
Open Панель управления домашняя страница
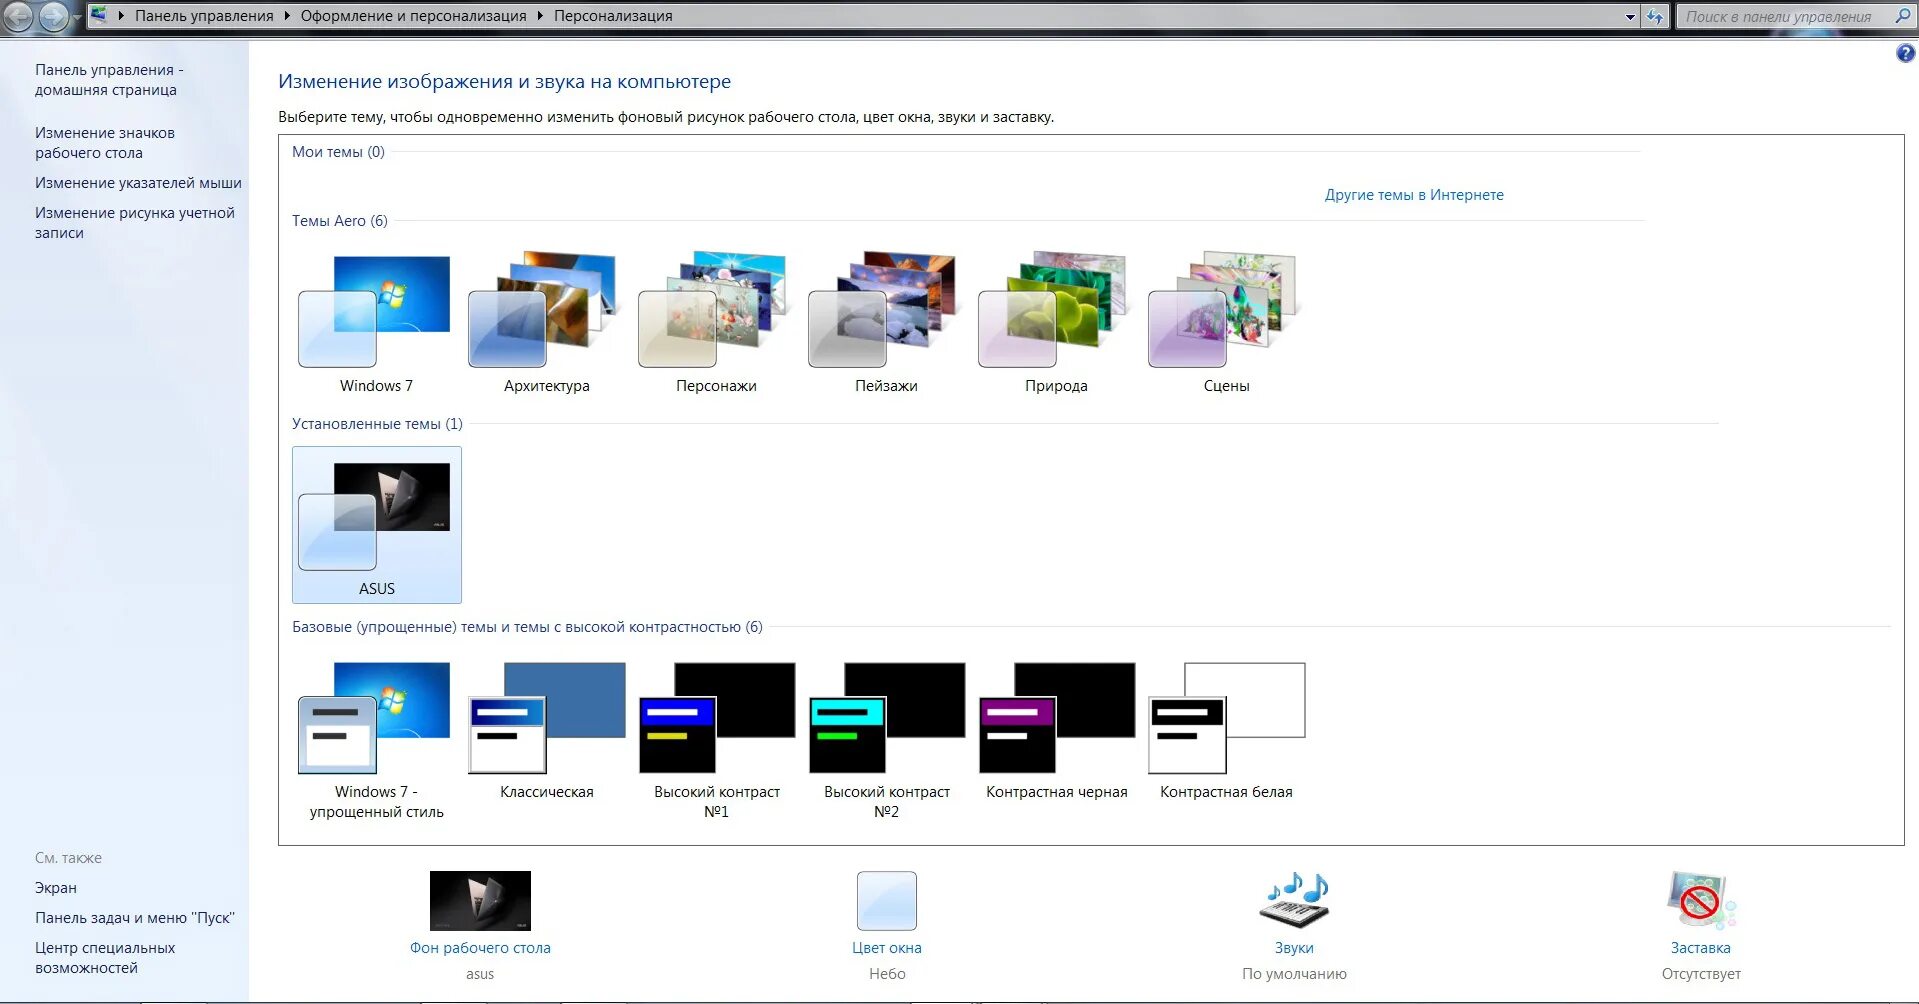coord(109,80)
